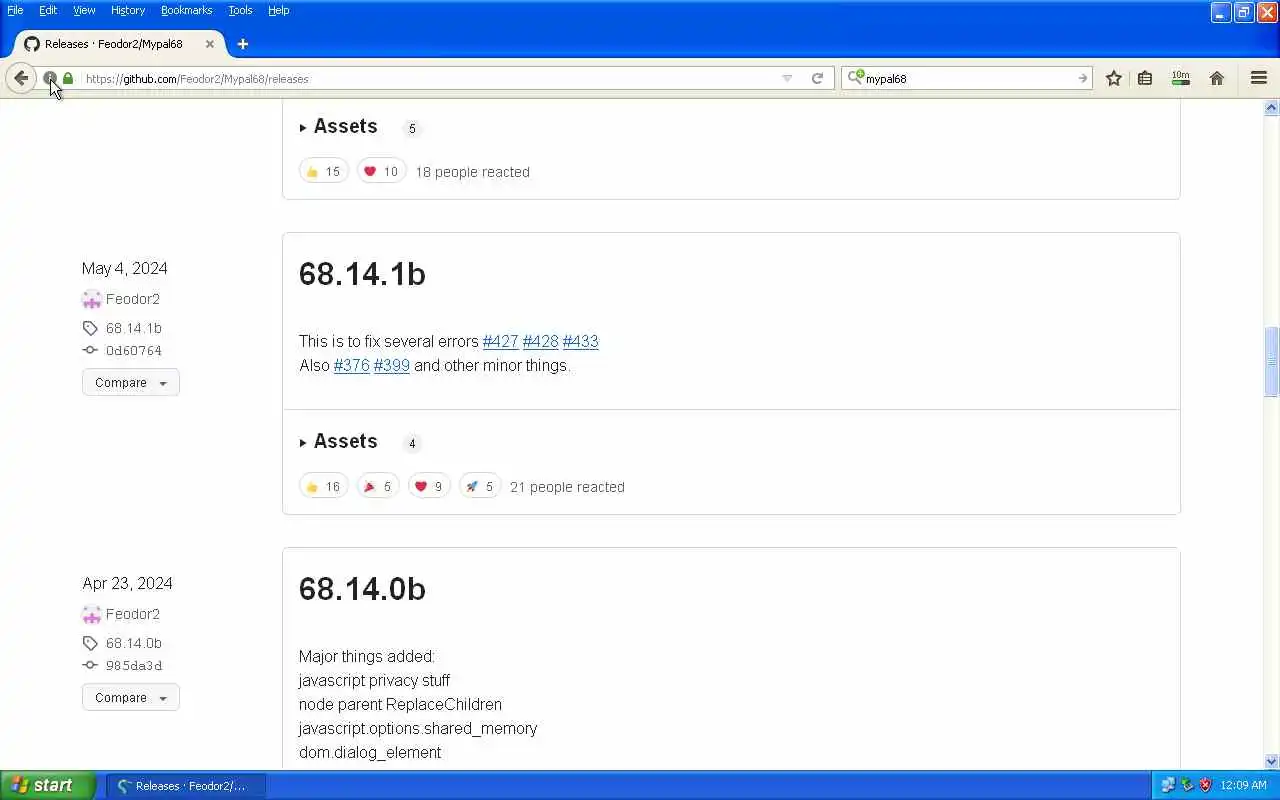Show bookmarks list icon in toolbar
The image size is (1280, 800).
coord(1145,78)
